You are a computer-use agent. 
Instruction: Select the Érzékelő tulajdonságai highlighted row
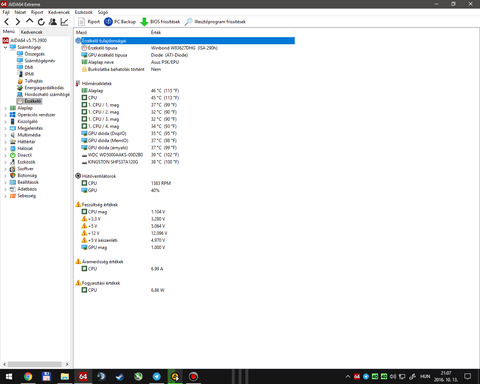point(185,41)
